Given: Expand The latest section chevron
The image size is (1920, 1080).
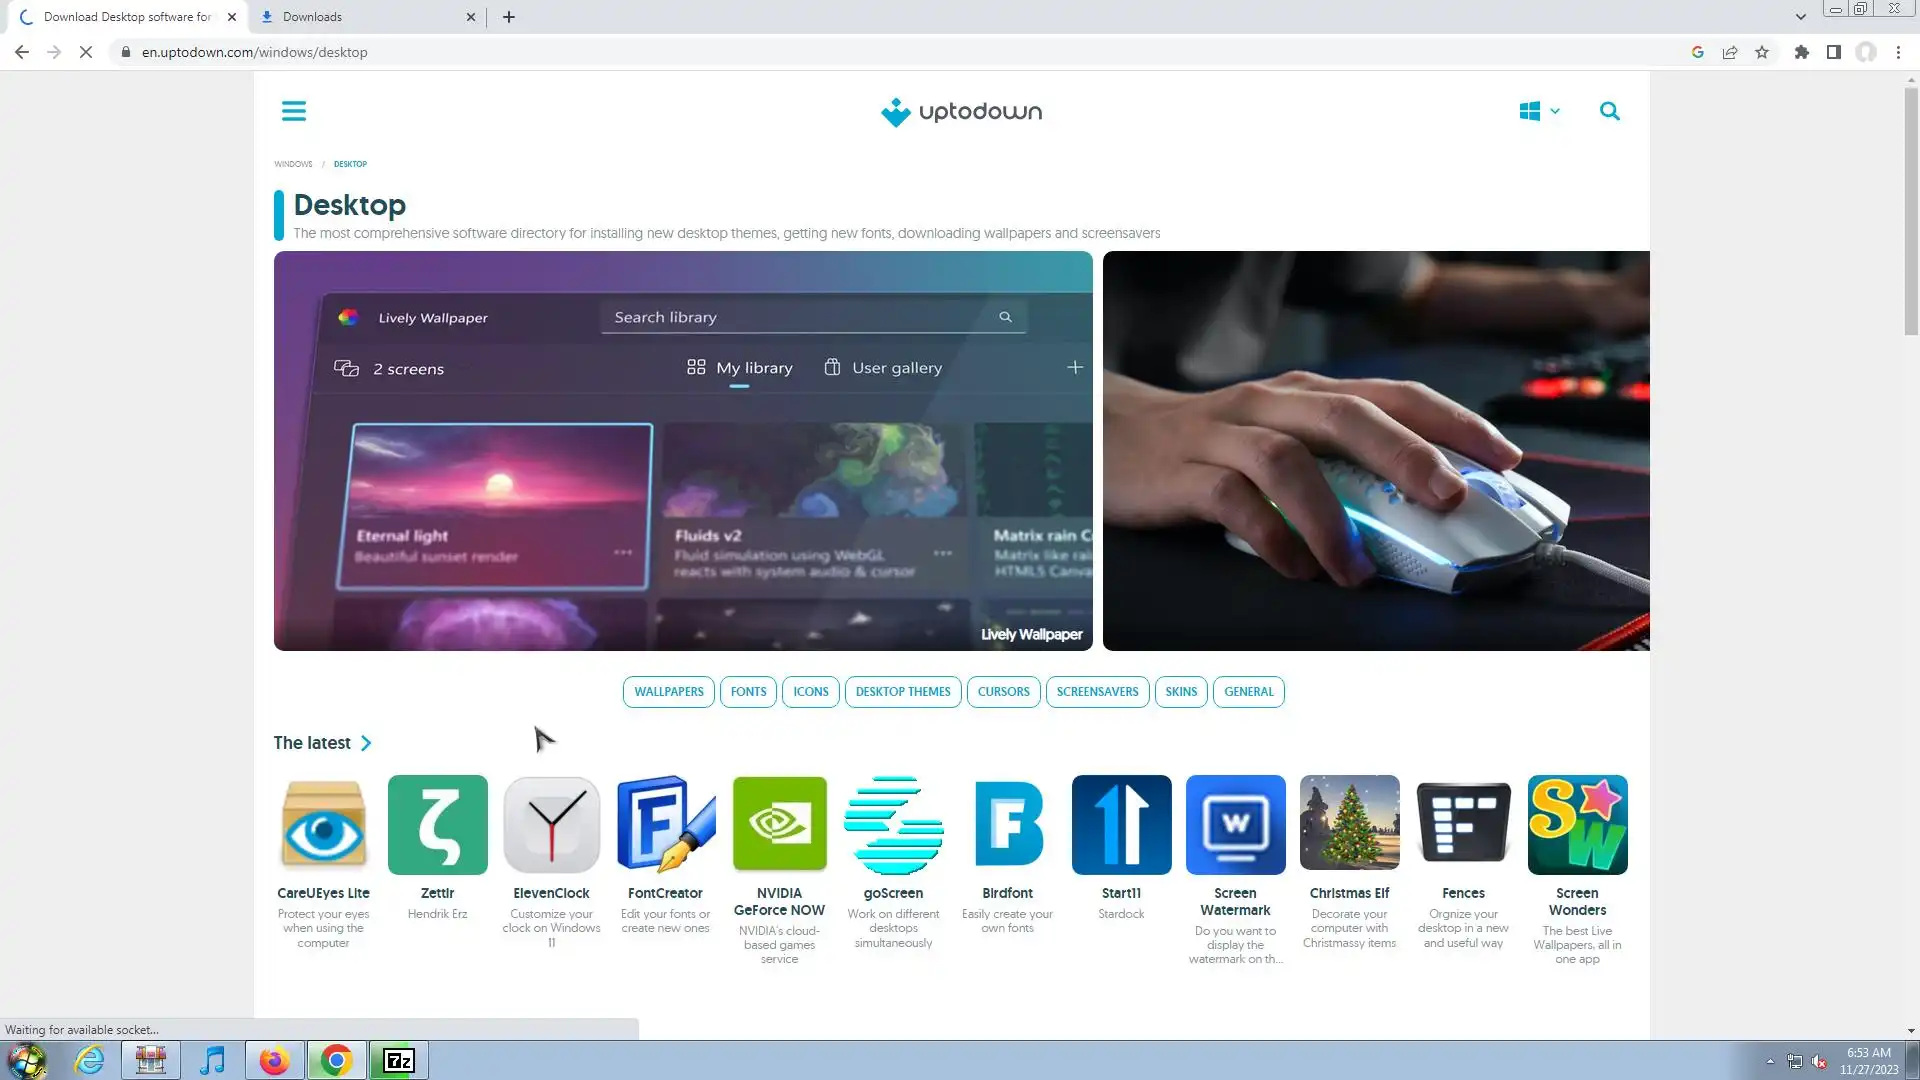Looking at the screenshot, I should click(x=366, y=743).
